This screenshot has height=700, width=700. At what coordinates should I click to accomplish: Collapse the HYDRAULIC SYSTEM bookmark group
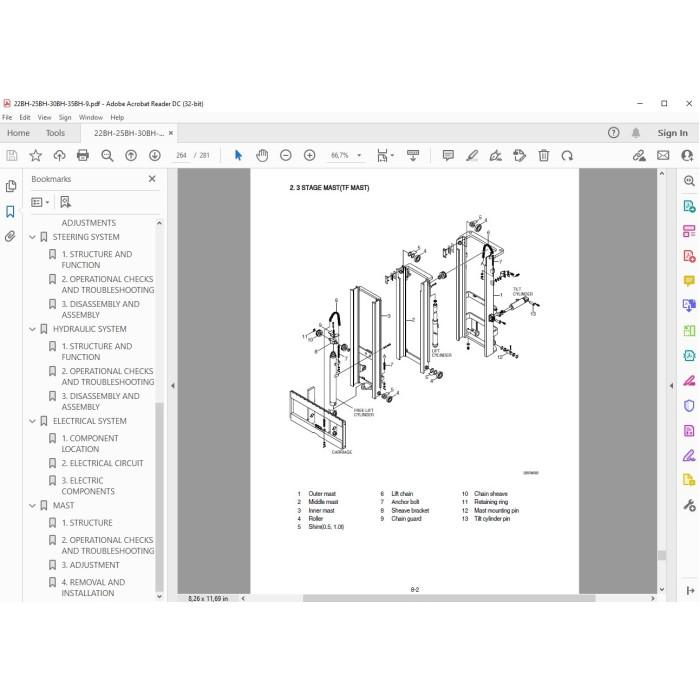pos(32,329)
